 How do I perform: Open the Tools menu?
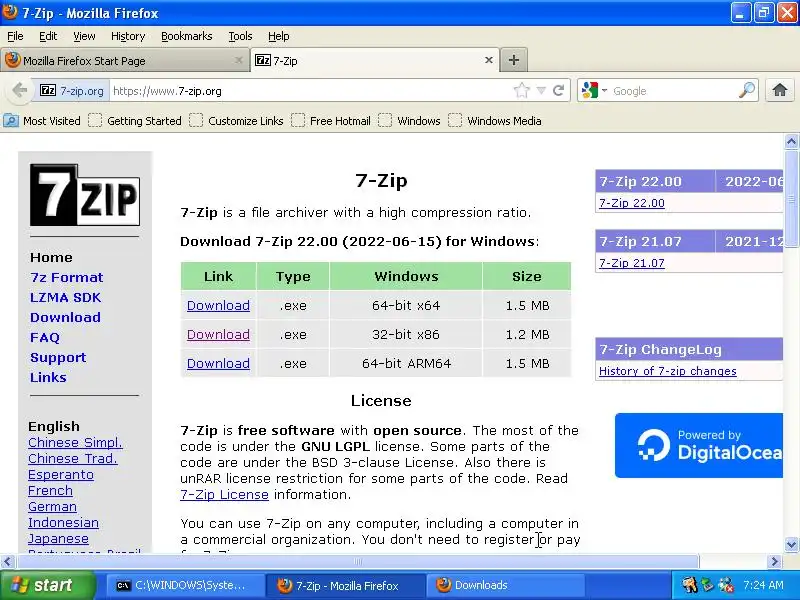click(240, 36)
